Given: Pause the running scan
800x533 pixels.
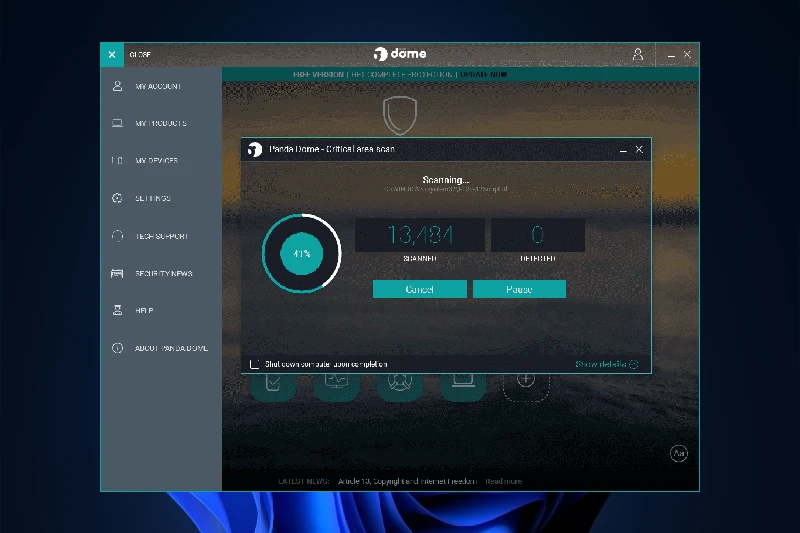Looking at the screenshot, I should 519,289.
